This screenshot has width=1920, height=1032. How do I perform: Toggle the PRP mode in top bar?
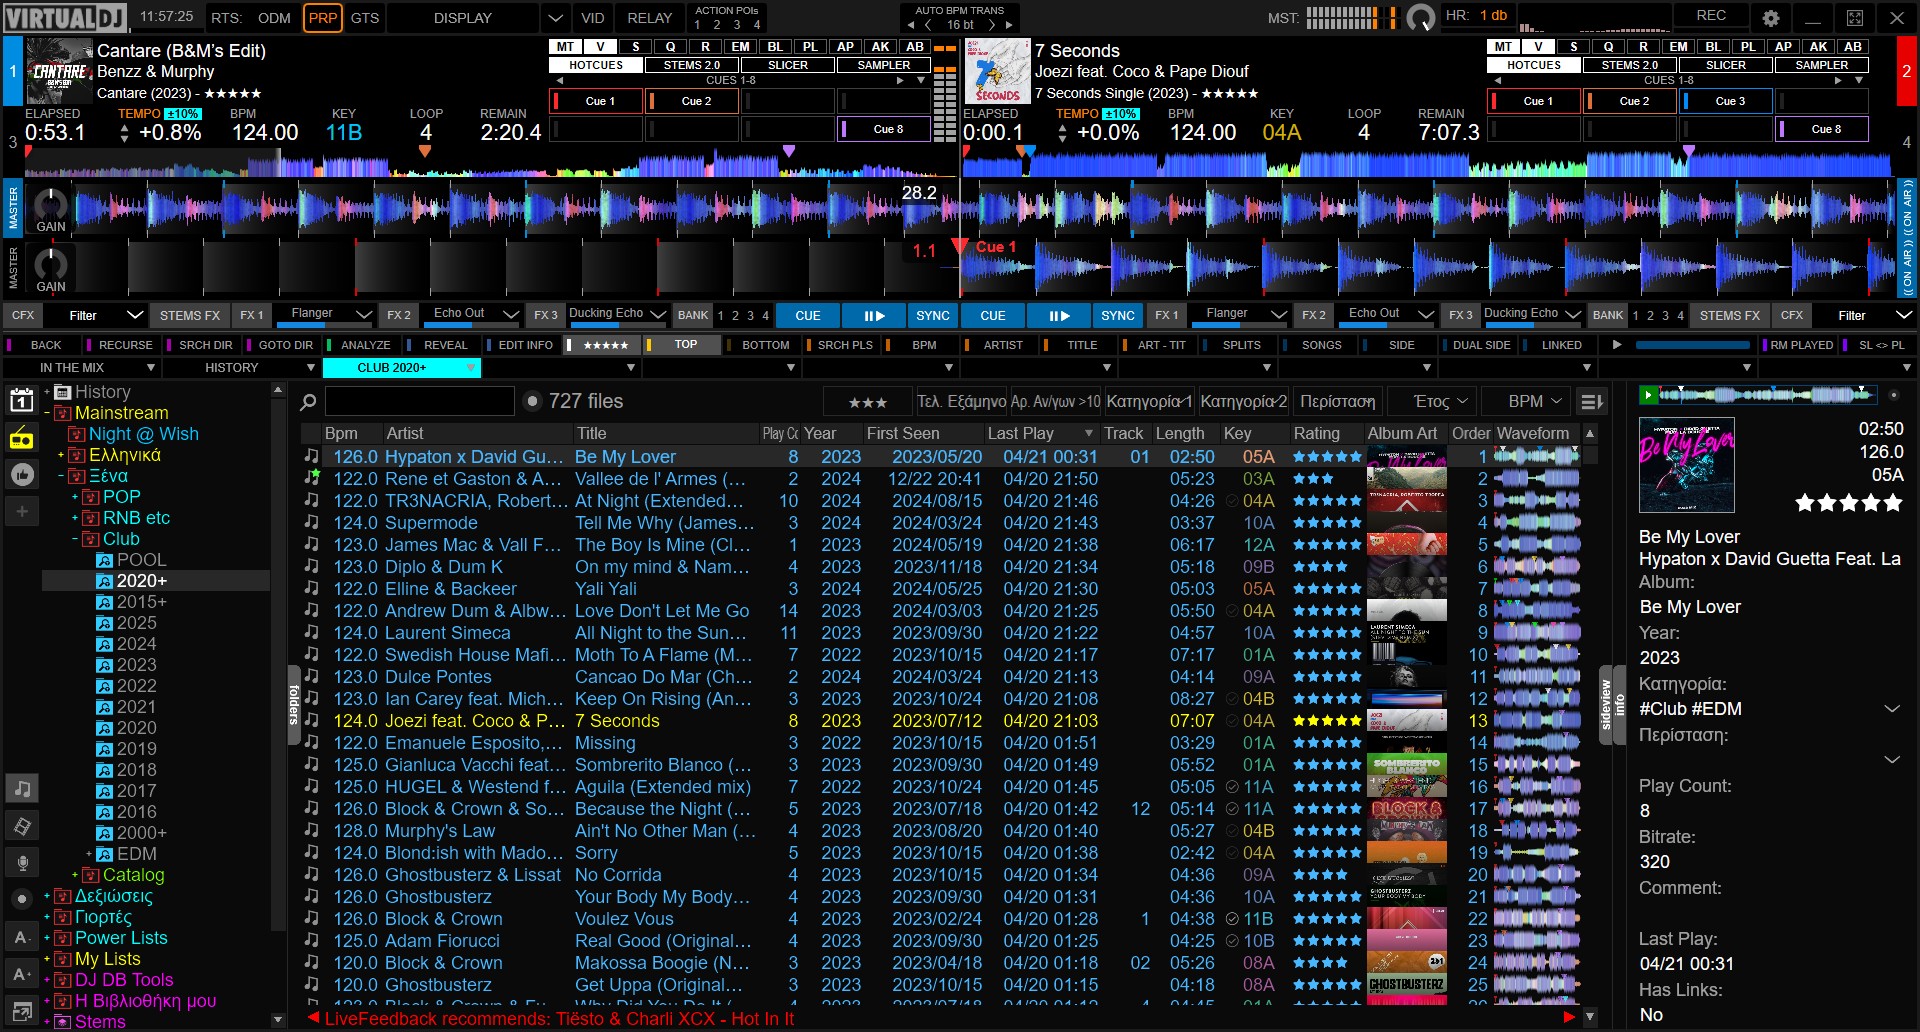click(322, 18)
